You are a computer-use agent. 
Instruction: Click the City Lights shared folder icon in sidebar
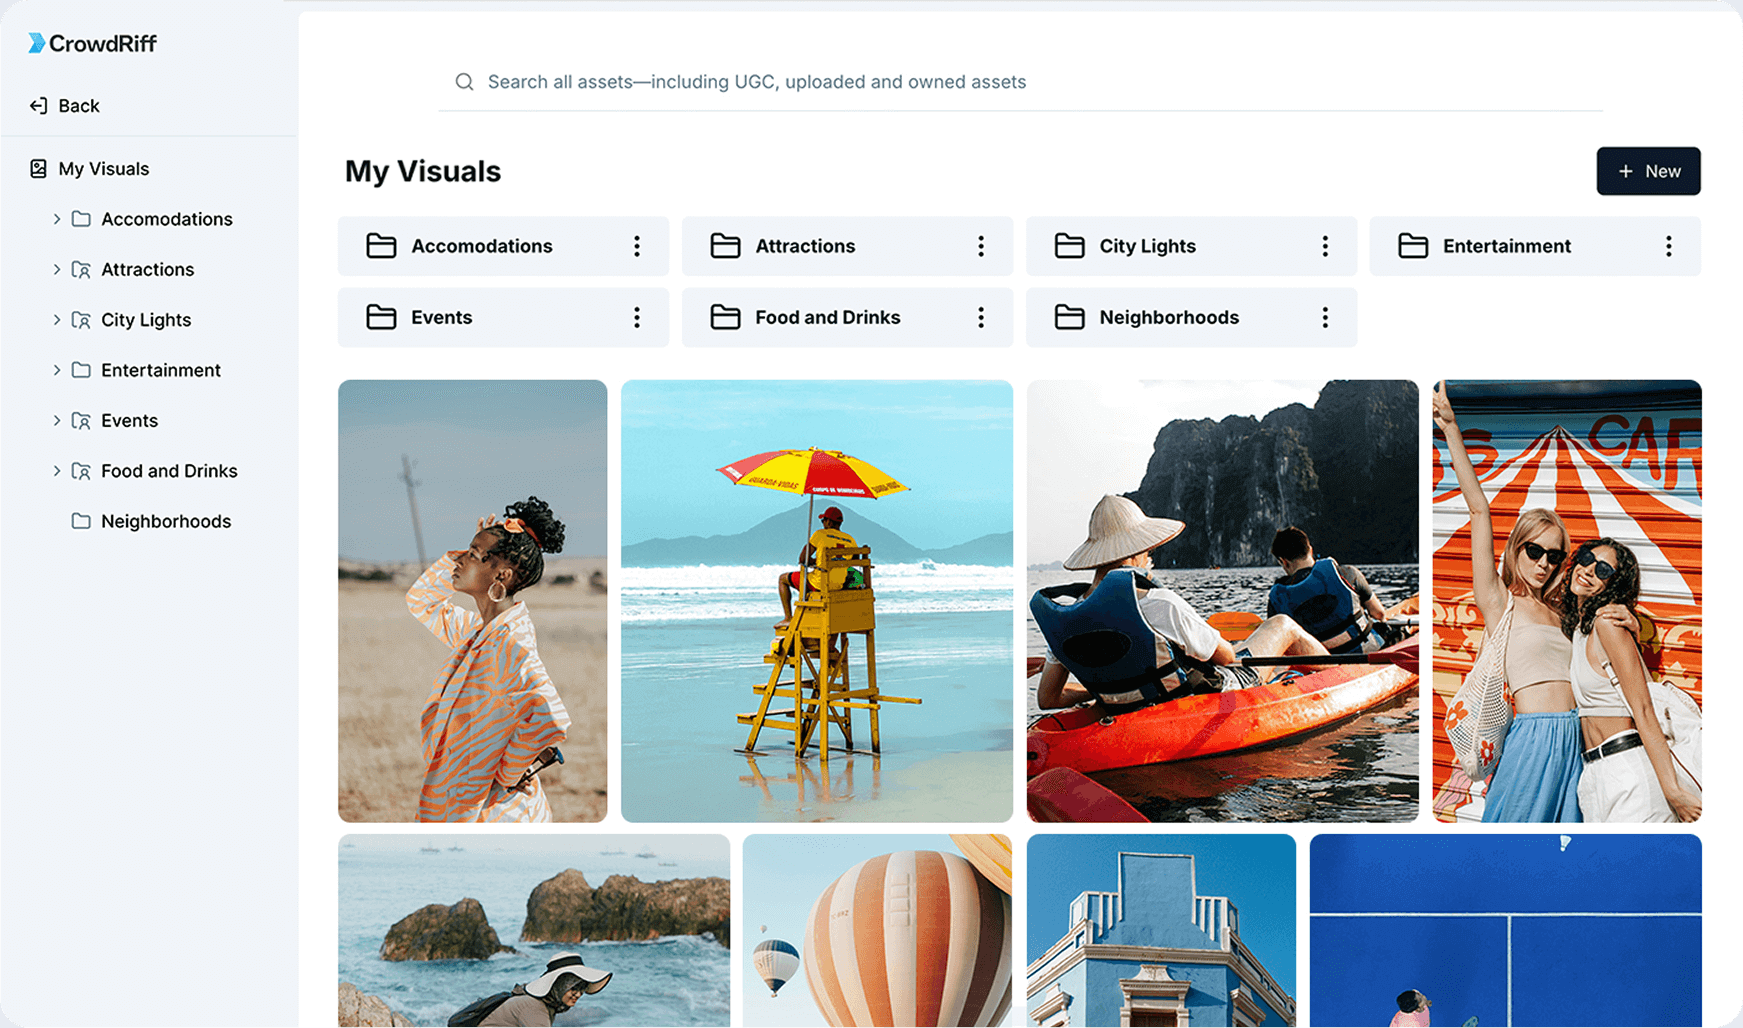pos(81,320)
